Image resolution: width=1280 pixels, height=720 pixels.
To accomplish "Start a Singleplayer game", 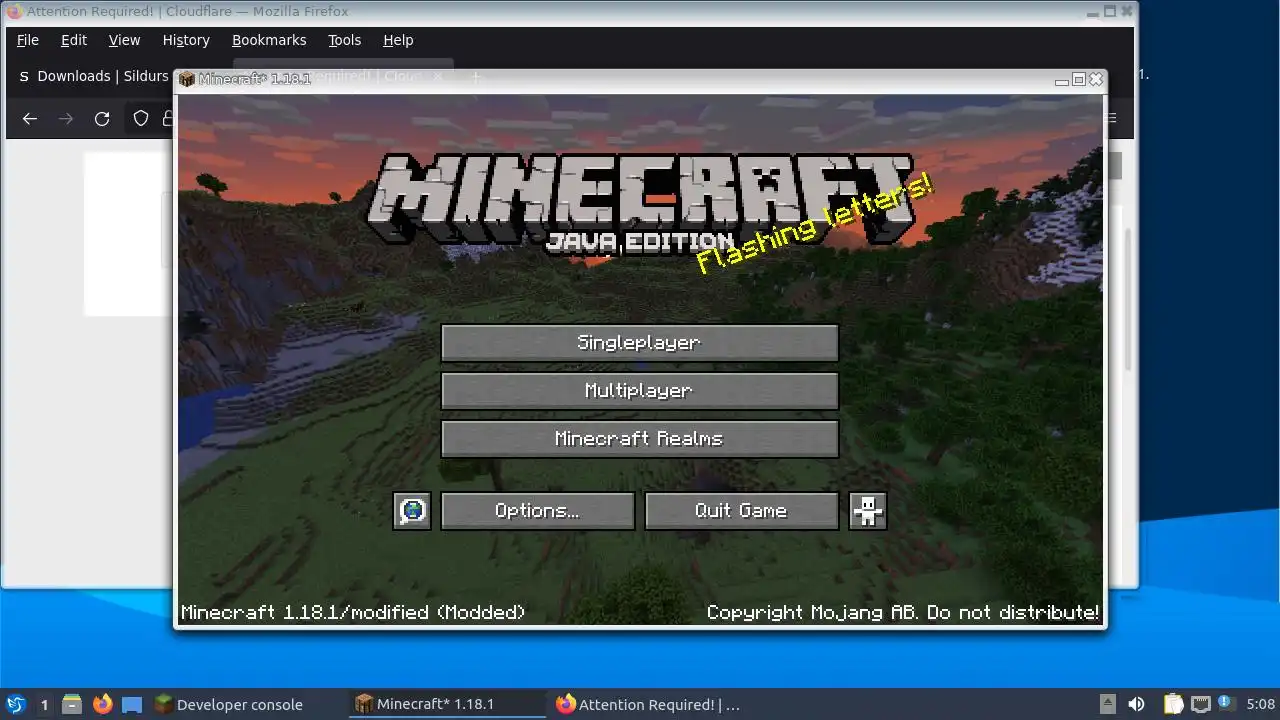I will tap(639, 342).
